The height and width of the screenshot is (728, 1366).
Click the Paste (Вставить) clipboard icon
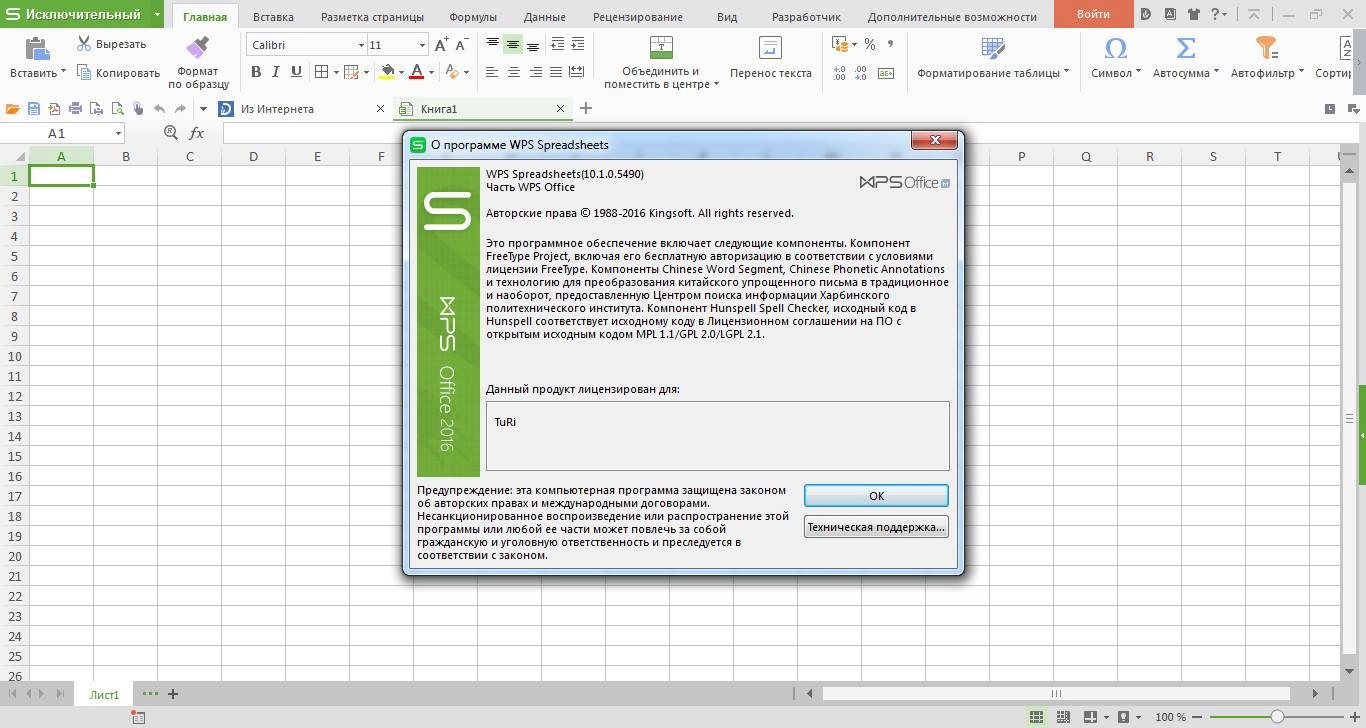(x=37, y=49)
